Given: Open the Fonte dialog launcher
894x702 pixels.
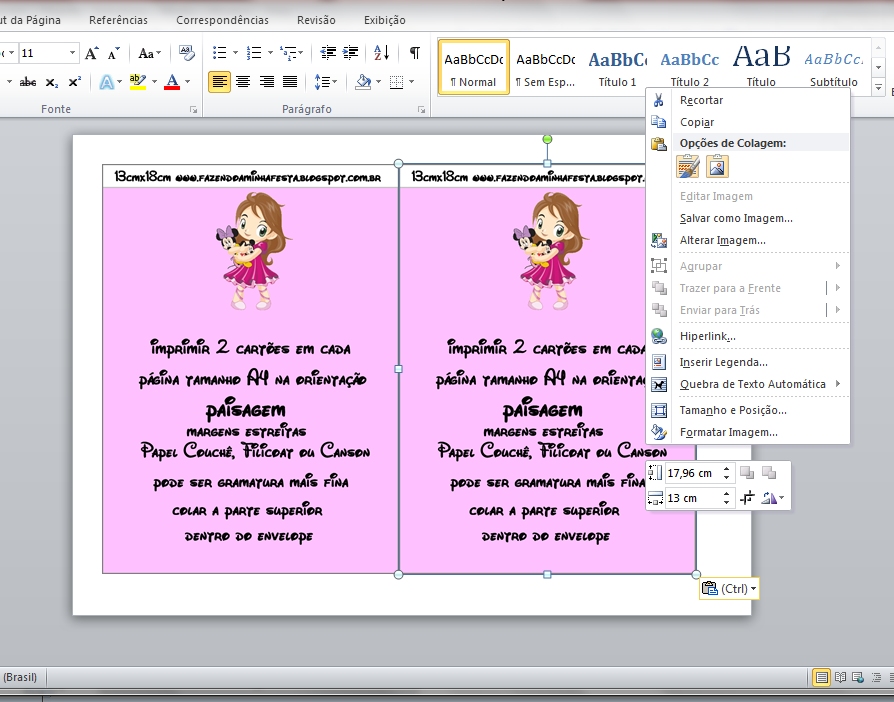Looking at the screenshot, I should point(194,109).
